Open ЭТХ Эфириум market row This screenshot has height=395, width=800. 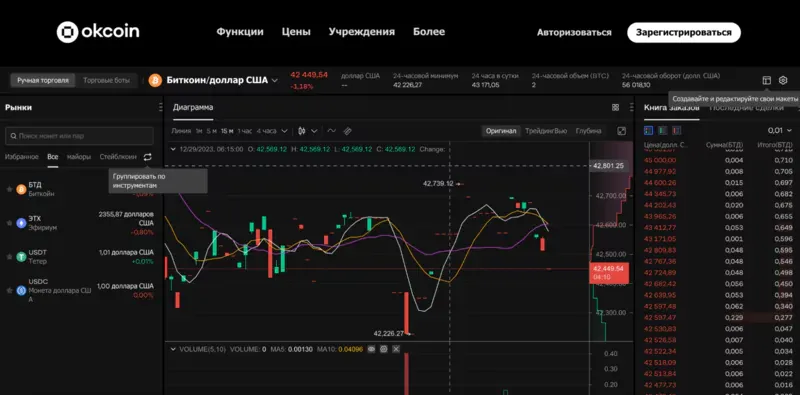click(82, 223)
